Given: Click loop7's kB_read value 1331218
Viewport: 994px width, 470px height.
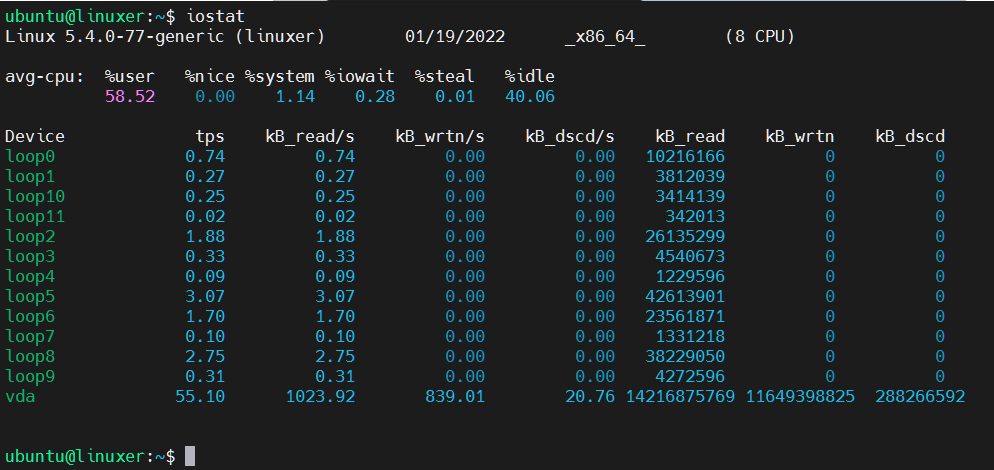Looking at the screenshot, I should tap(690, 336).
